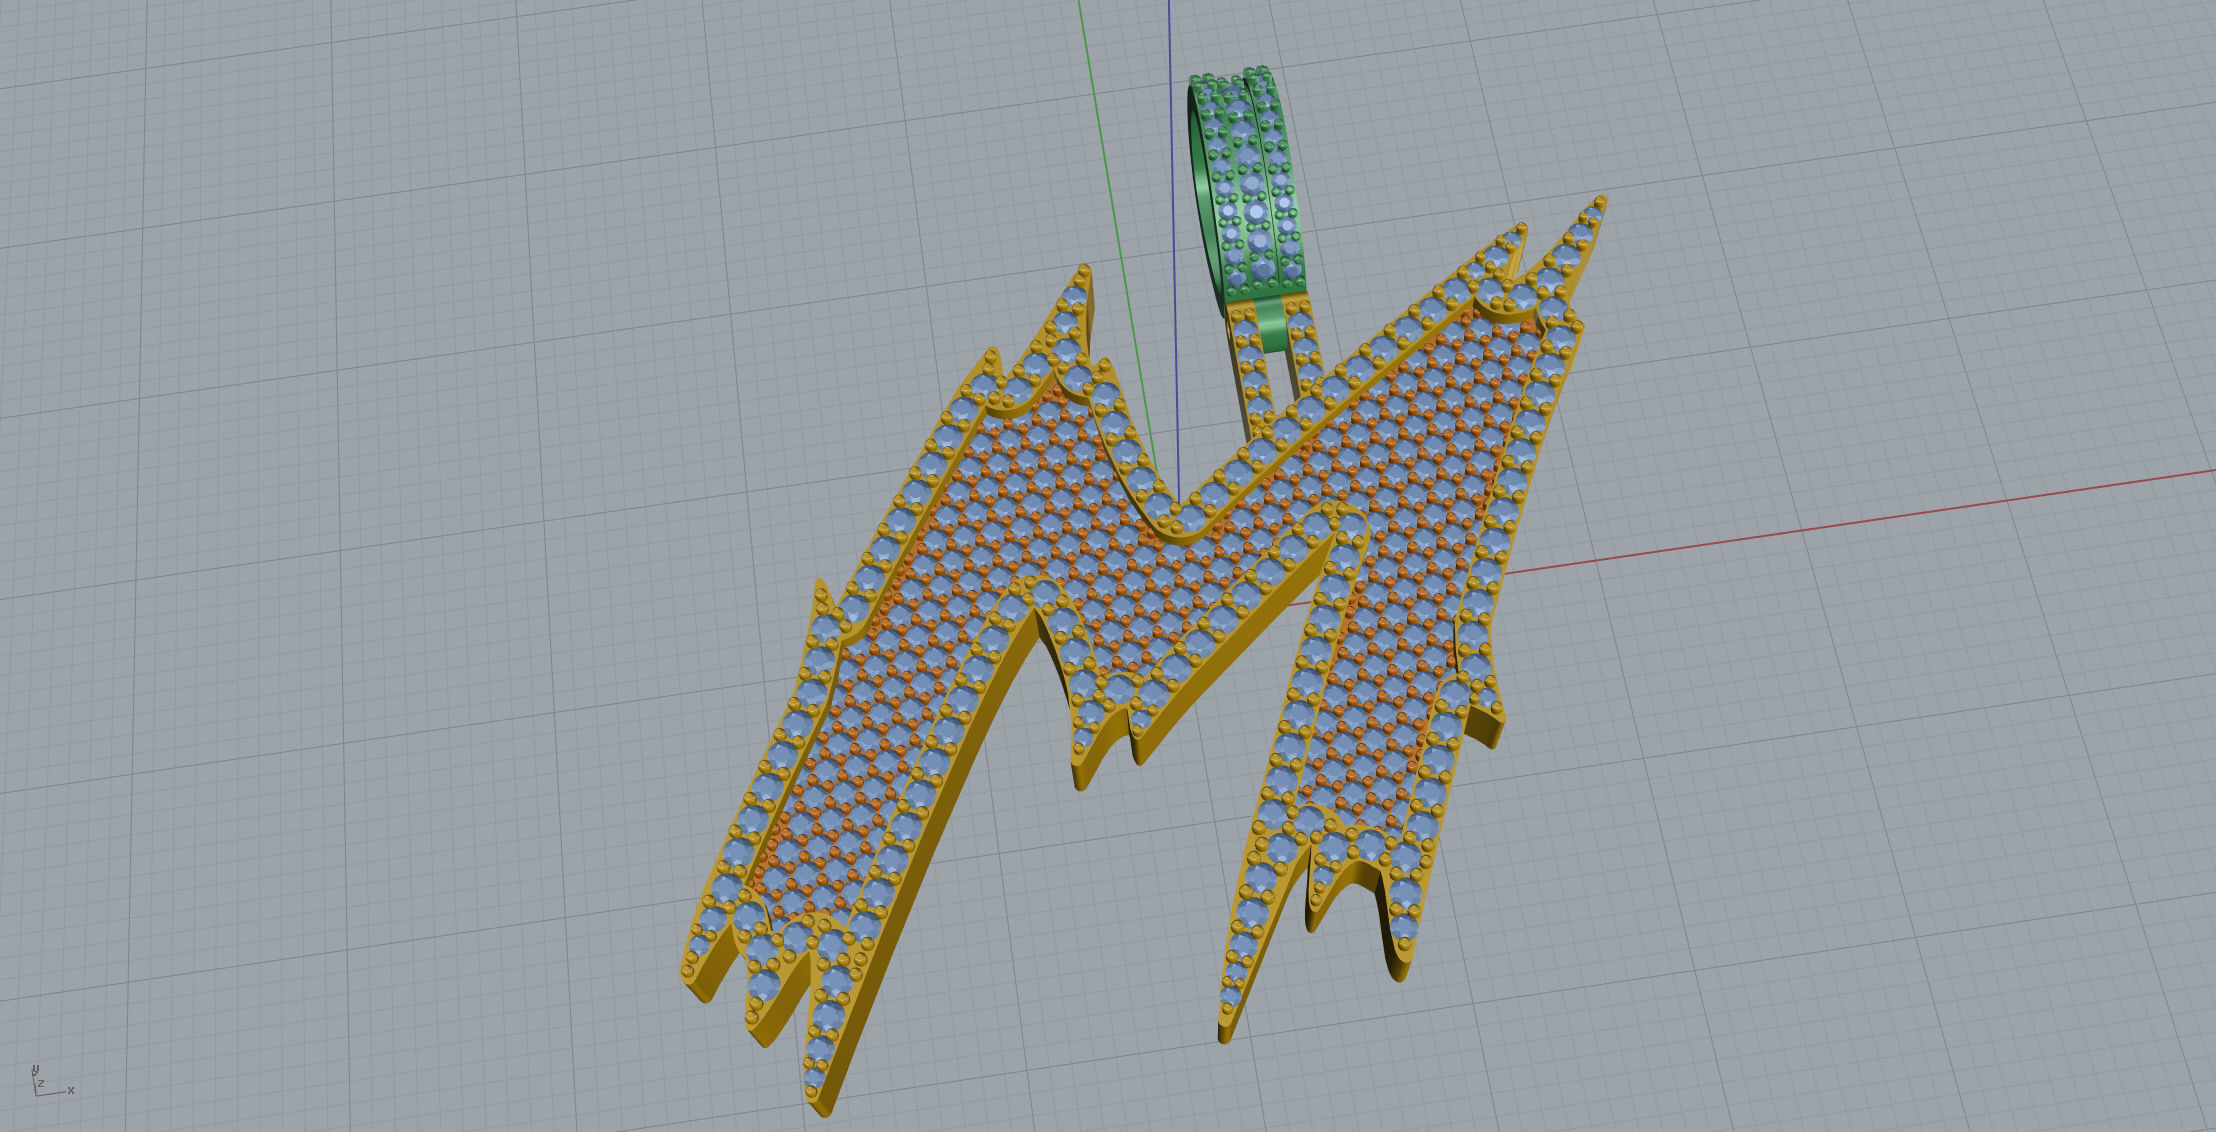
Task: Select the green gem-set bail ring
Action: 1246,185
